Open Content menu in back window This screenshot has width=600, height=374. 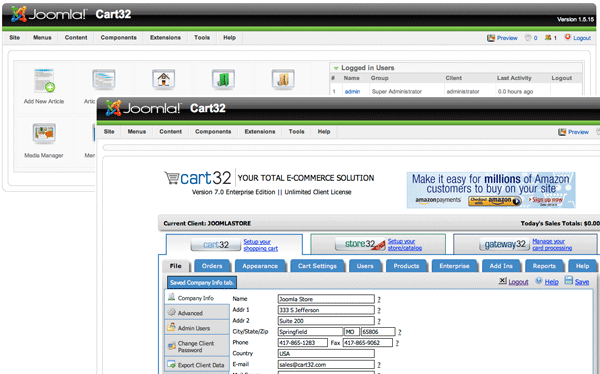pos(76,38)
